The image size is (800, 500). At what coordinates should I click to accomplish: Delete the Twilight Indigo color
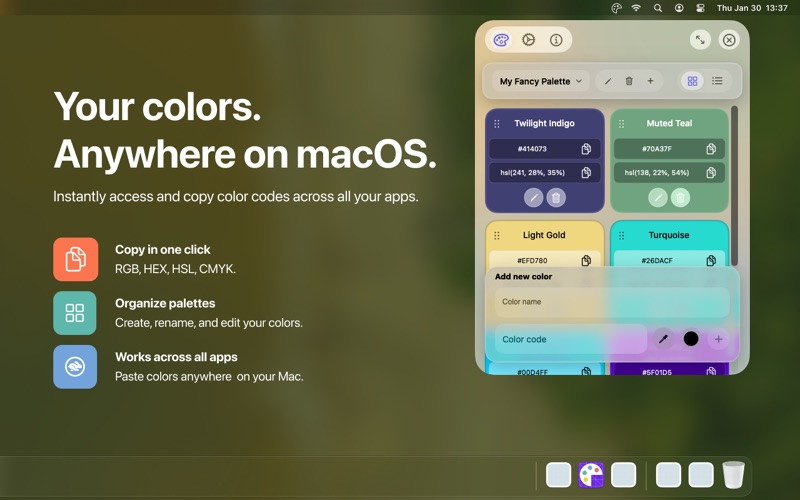(556, 197)
